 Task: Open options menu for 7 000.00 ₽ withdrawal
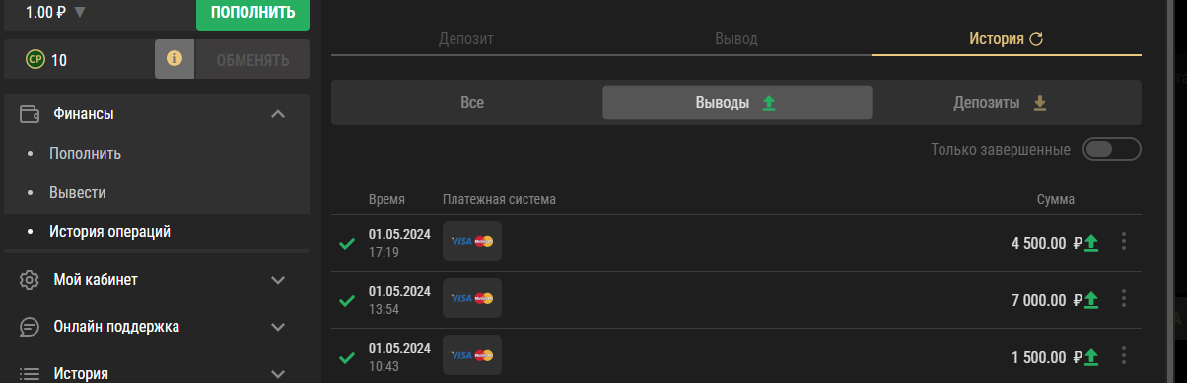click(1124, 298)
